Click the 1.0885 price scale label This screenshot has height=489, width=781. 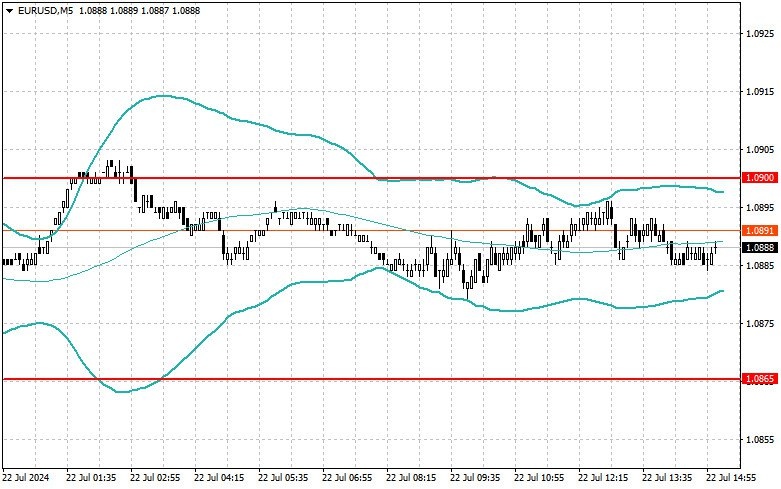(760, 265)
